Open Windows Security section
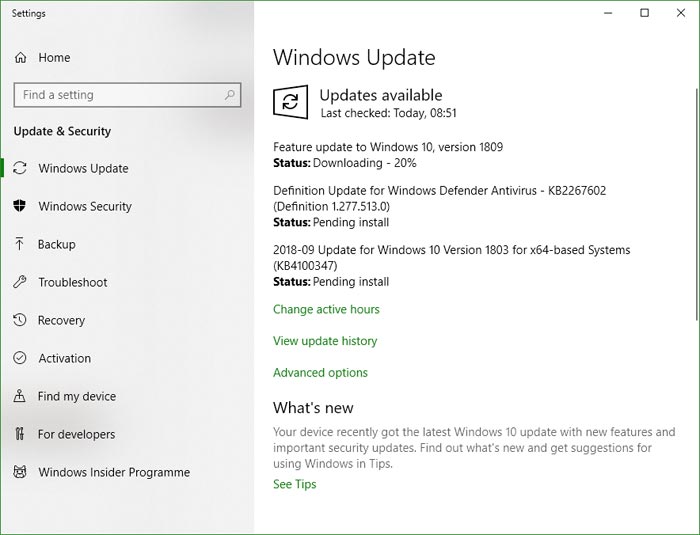This screenshot has width=700, height=535. click(x=85, y=206)
